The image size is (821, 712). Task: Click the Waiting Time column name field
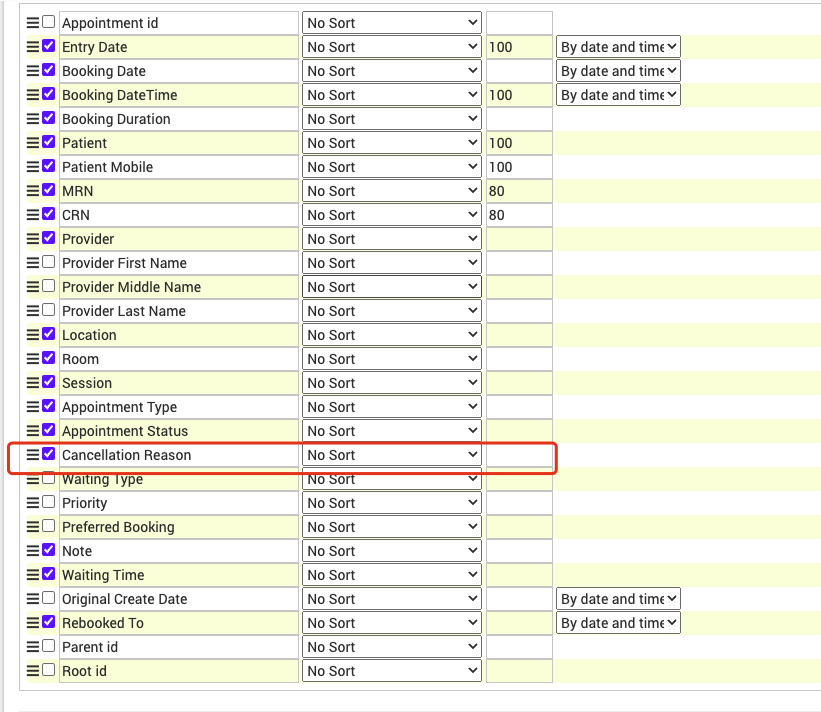[x=179, y=575]
